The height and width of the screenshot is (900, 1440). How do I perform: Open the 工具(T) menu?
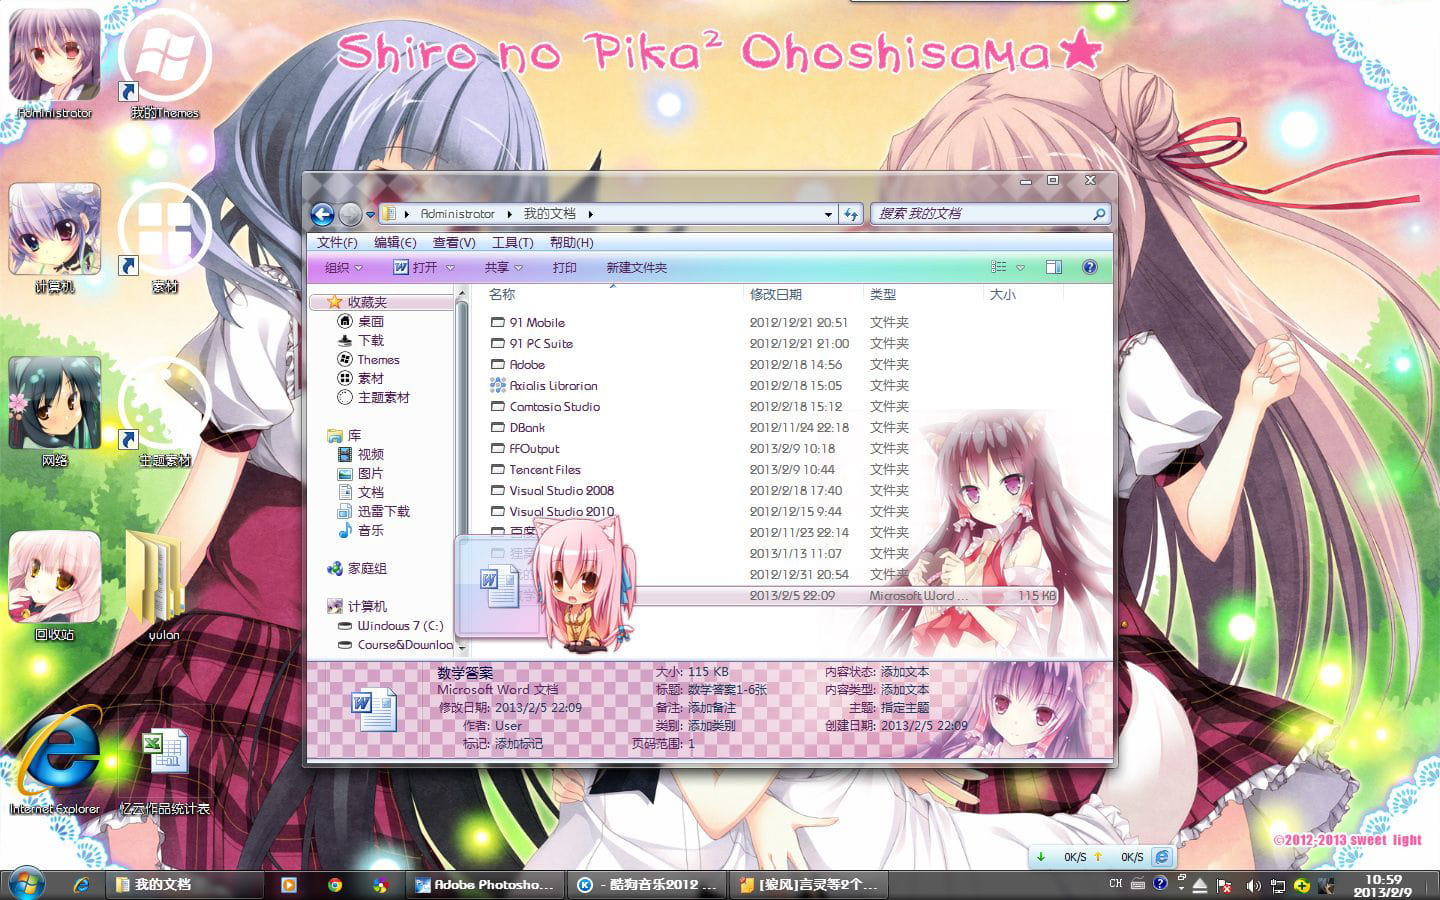point(511,241)
